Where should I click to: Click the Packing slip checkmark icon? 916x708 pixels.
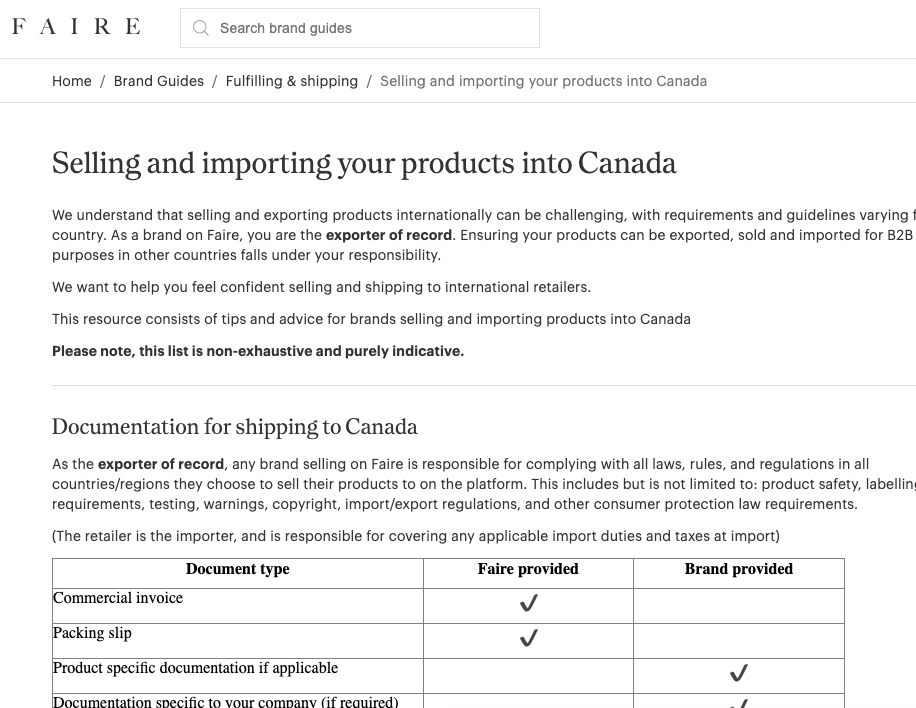click(529, 638)
